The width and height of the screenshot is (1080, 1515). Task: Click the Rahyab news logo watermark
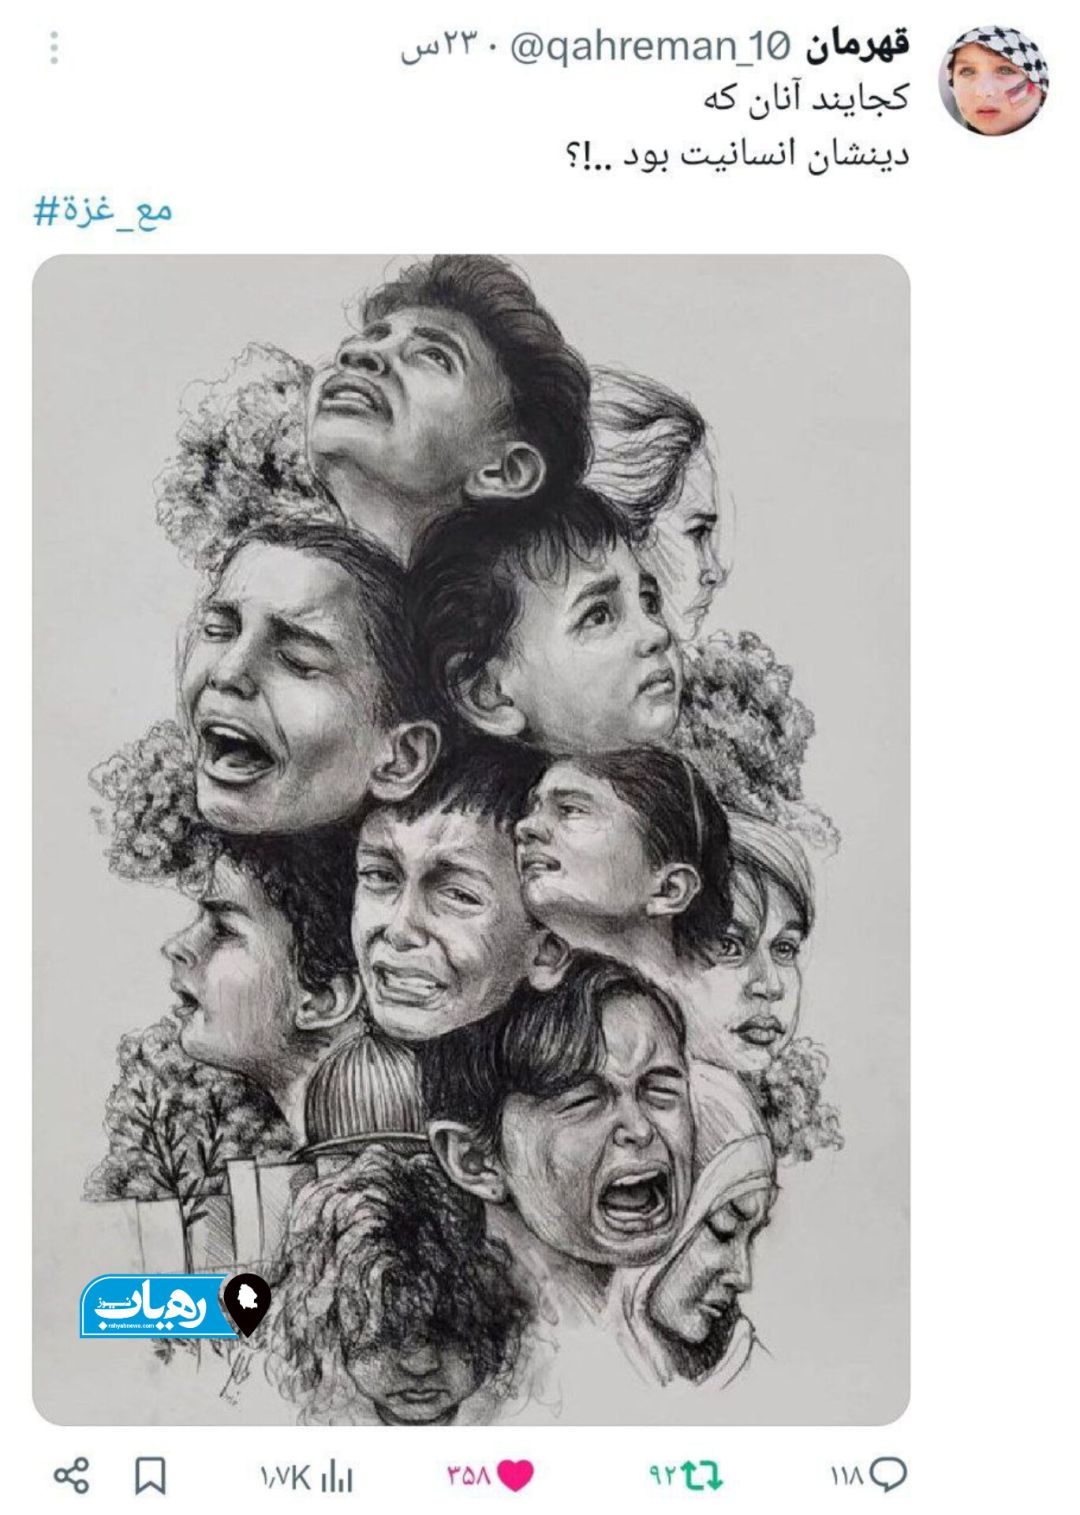pyautogui.click(x=157, y=1306)
